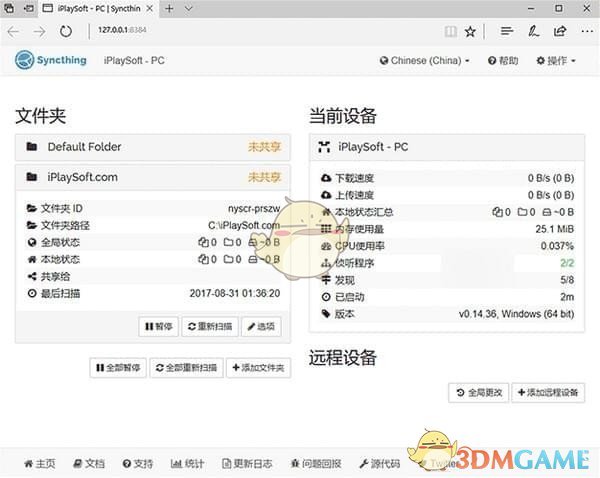Click version text v0.14.36, Windows (64 bit)
This screenshot has width=600, height=478.
click(516, 314)
